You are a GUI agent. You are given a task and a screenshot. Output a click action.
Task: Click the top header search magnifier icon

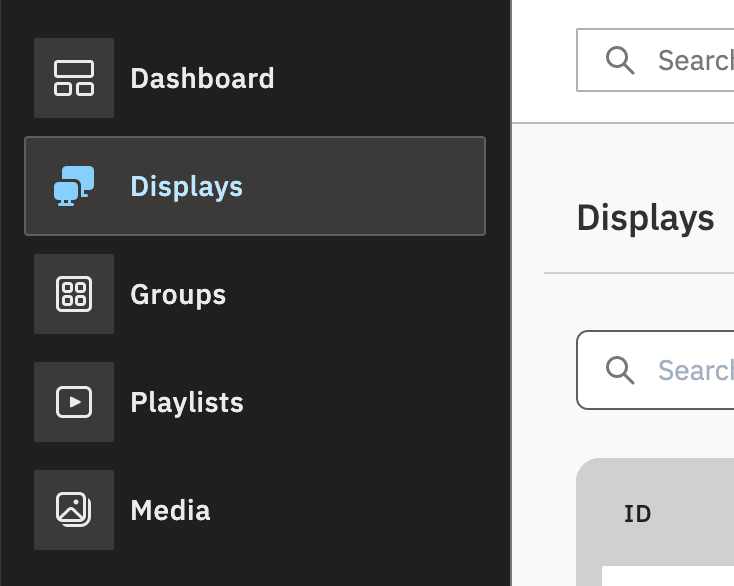620,60
